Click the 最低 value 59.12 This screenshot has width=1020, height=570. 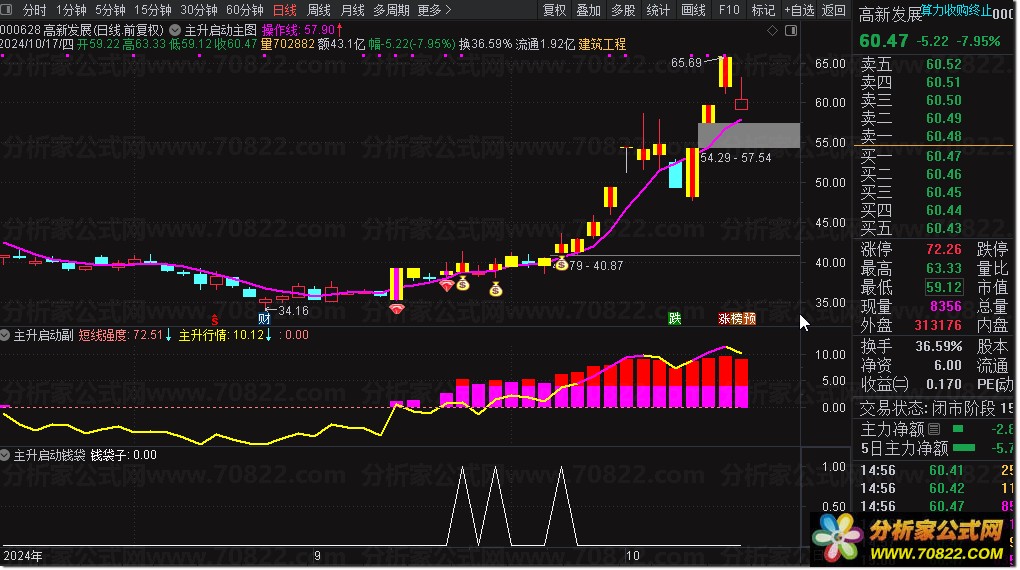click(943, 287)
